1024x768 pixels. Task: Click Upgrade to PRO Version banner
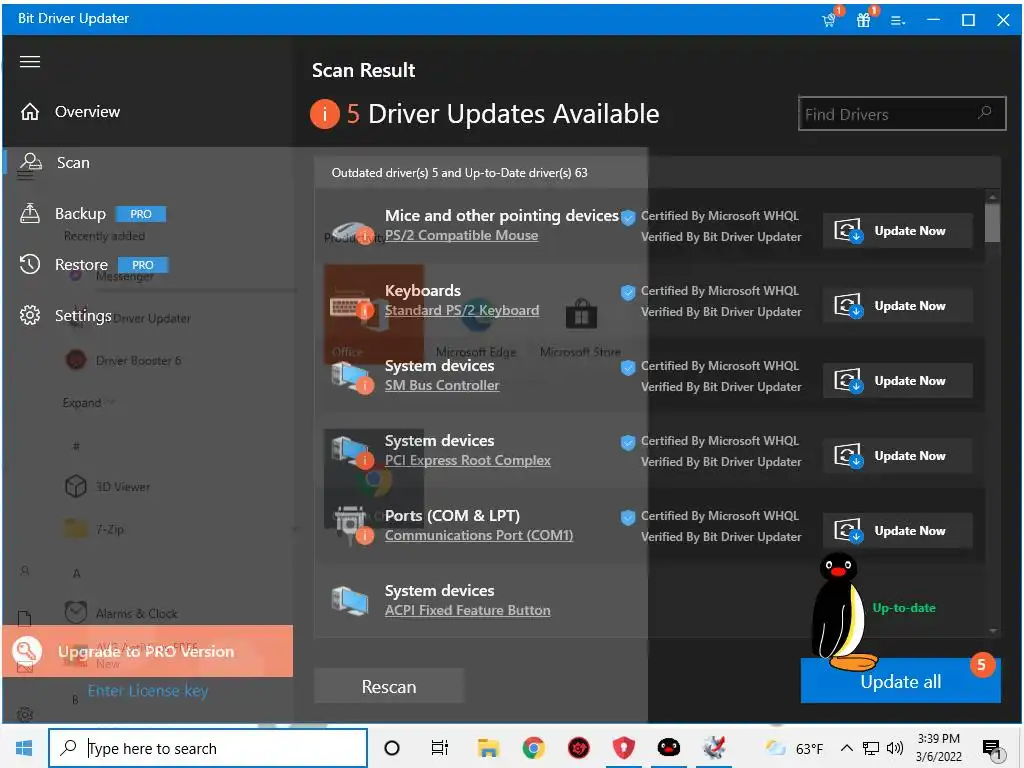148,651
